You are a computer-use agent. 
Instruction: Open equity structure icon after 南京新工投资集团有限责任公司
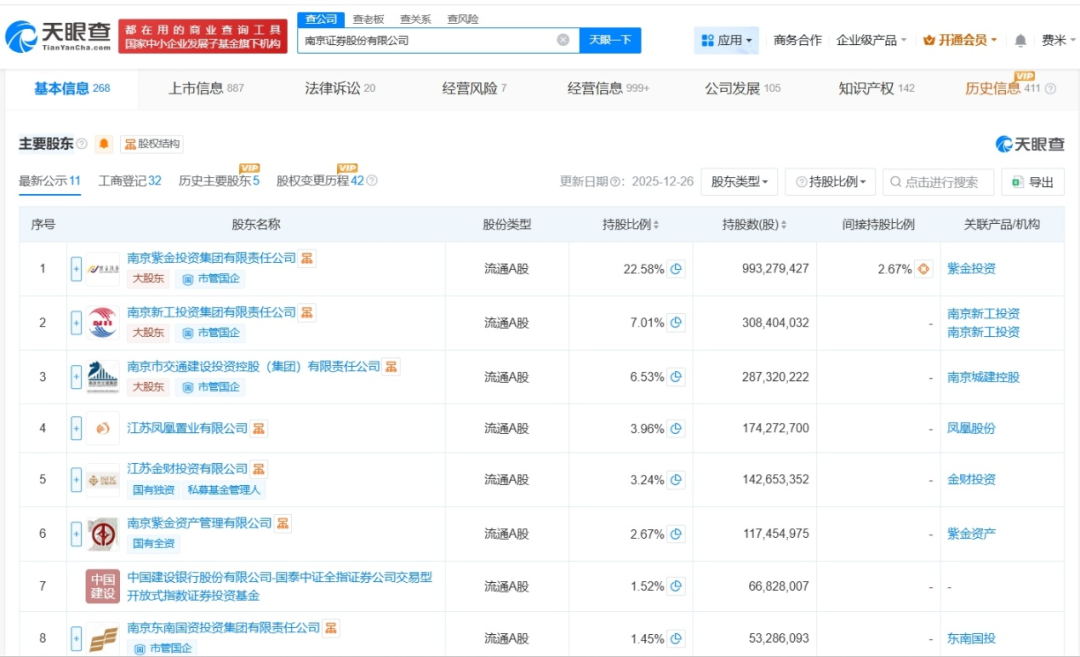coord(307,312)
